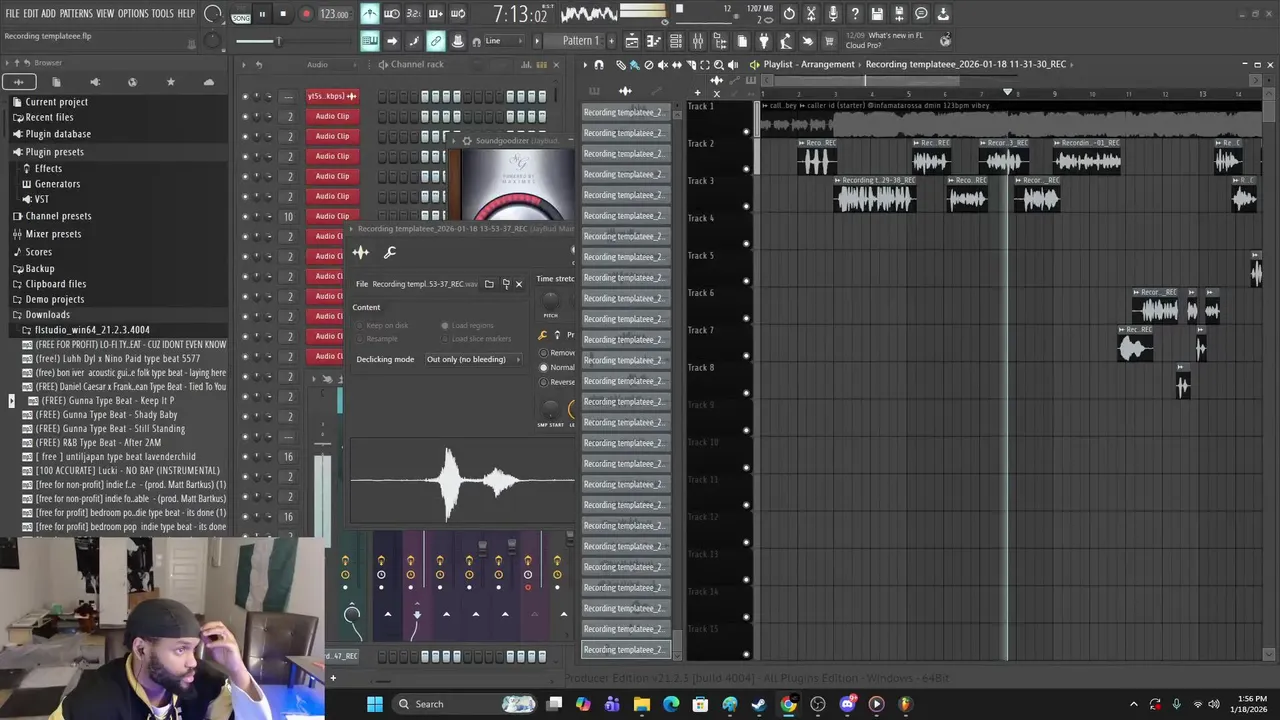Click the waveform sample tab in sampler

pos(361,253)
